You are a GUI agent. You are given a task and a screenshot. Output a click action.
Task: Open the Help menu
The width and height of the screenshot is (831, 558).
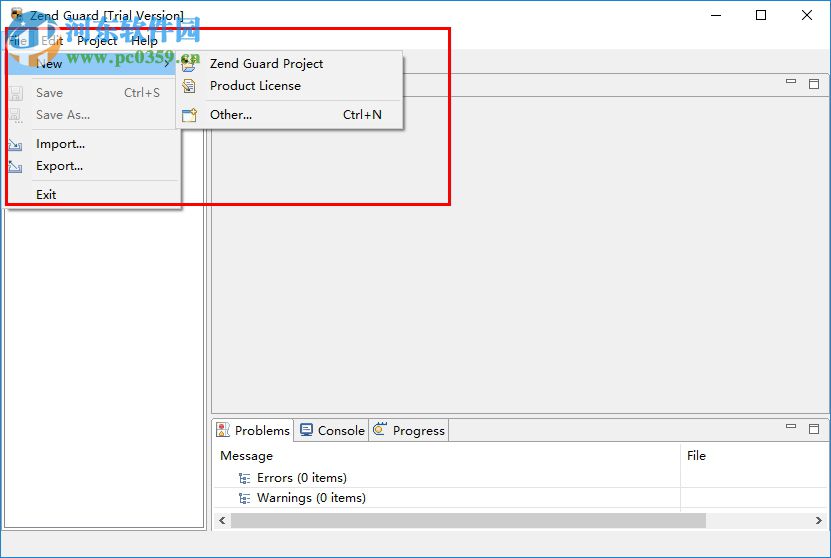click(144, 41)
